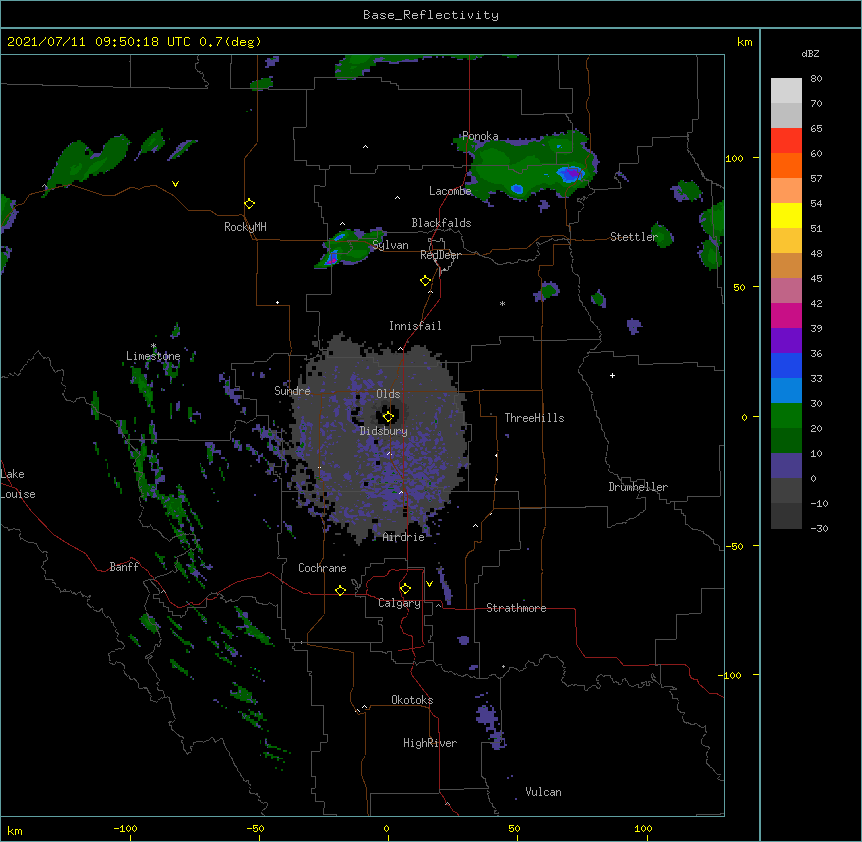
Task: Choose the bright blue swatch below label 36
Action: click(x=786, y=365)
